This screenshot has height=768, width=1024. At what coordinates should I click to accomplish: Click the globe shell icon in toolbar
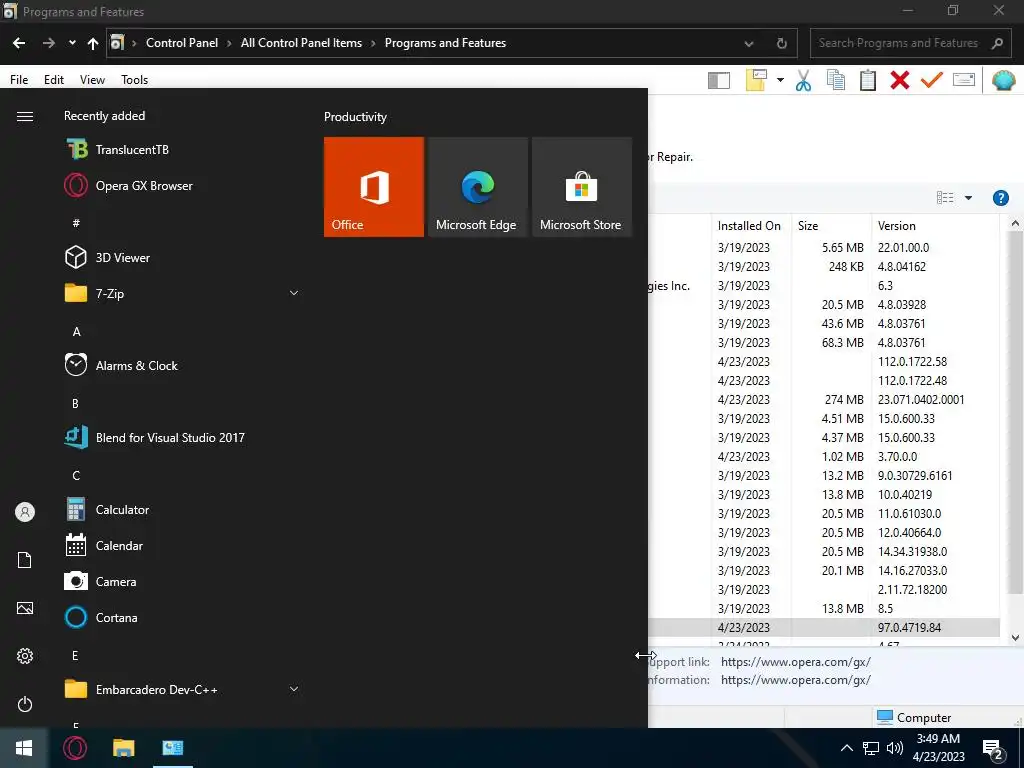1004,80
